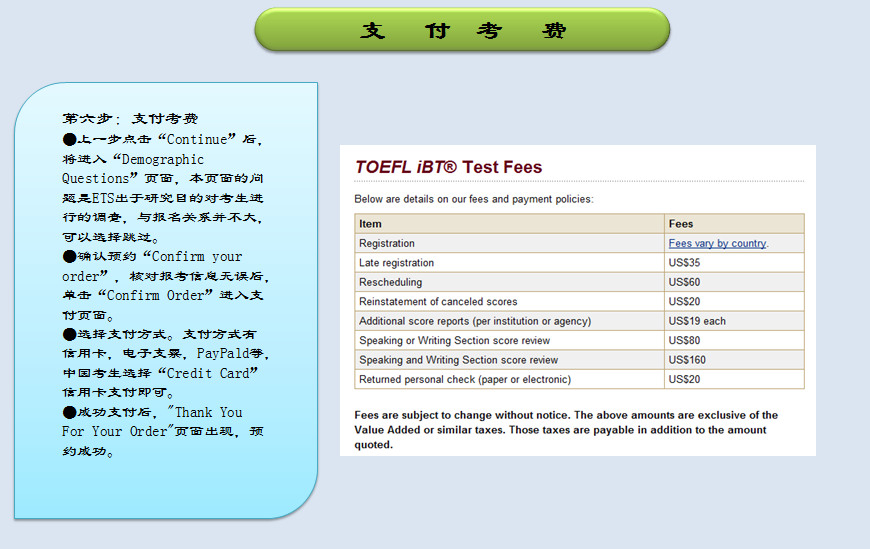Open the 'Fees vary by country' link
This screenshot has width=870, height=549.
click(717, 243)
